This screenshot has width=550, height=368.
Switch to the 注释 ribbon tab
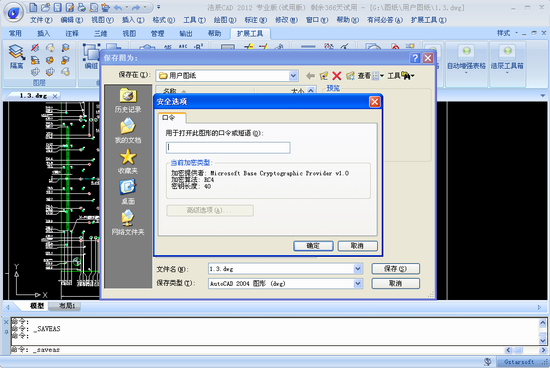coord(72,33)
